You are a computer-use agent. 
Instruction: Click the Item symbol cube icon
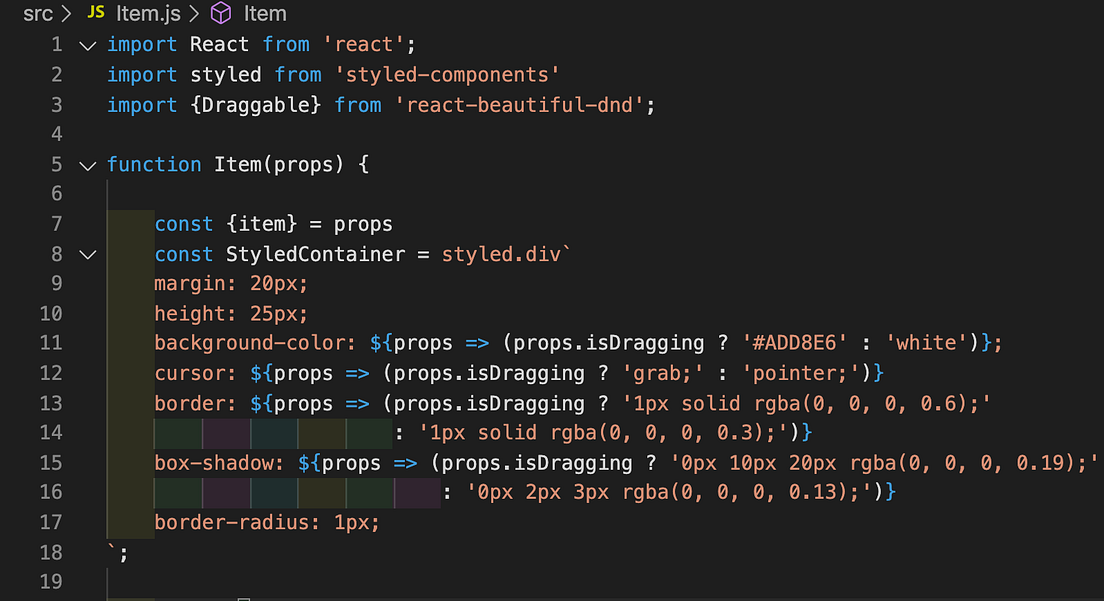point(221,13)
